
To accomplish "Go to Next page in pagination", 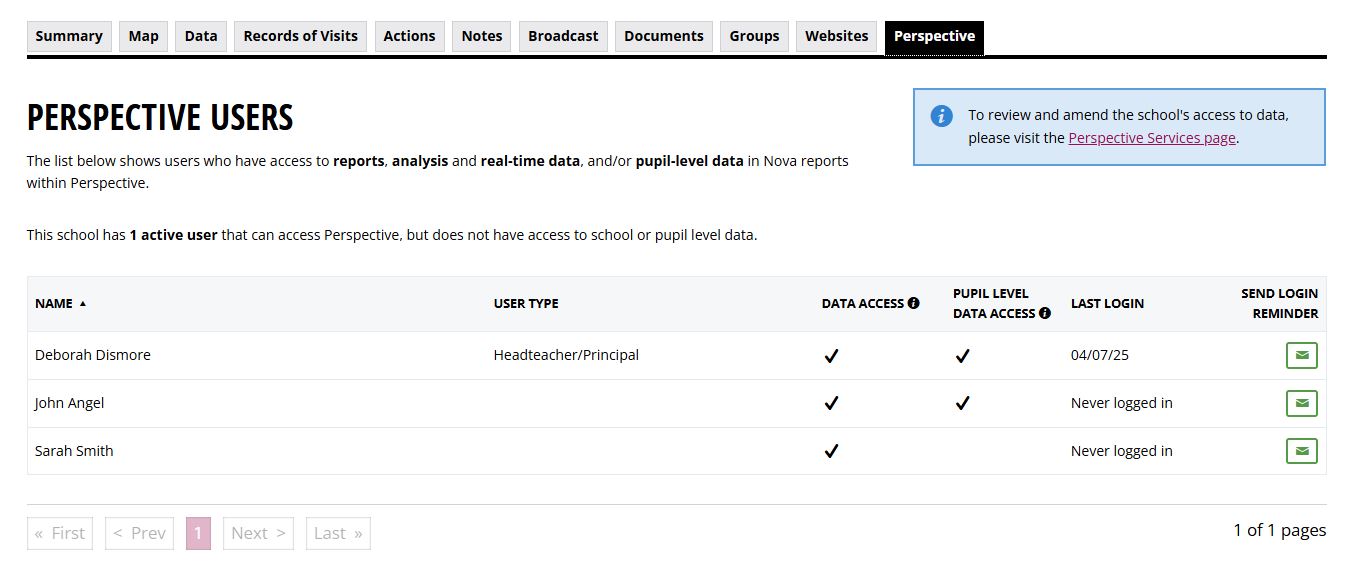I will (x=258, y=533).
